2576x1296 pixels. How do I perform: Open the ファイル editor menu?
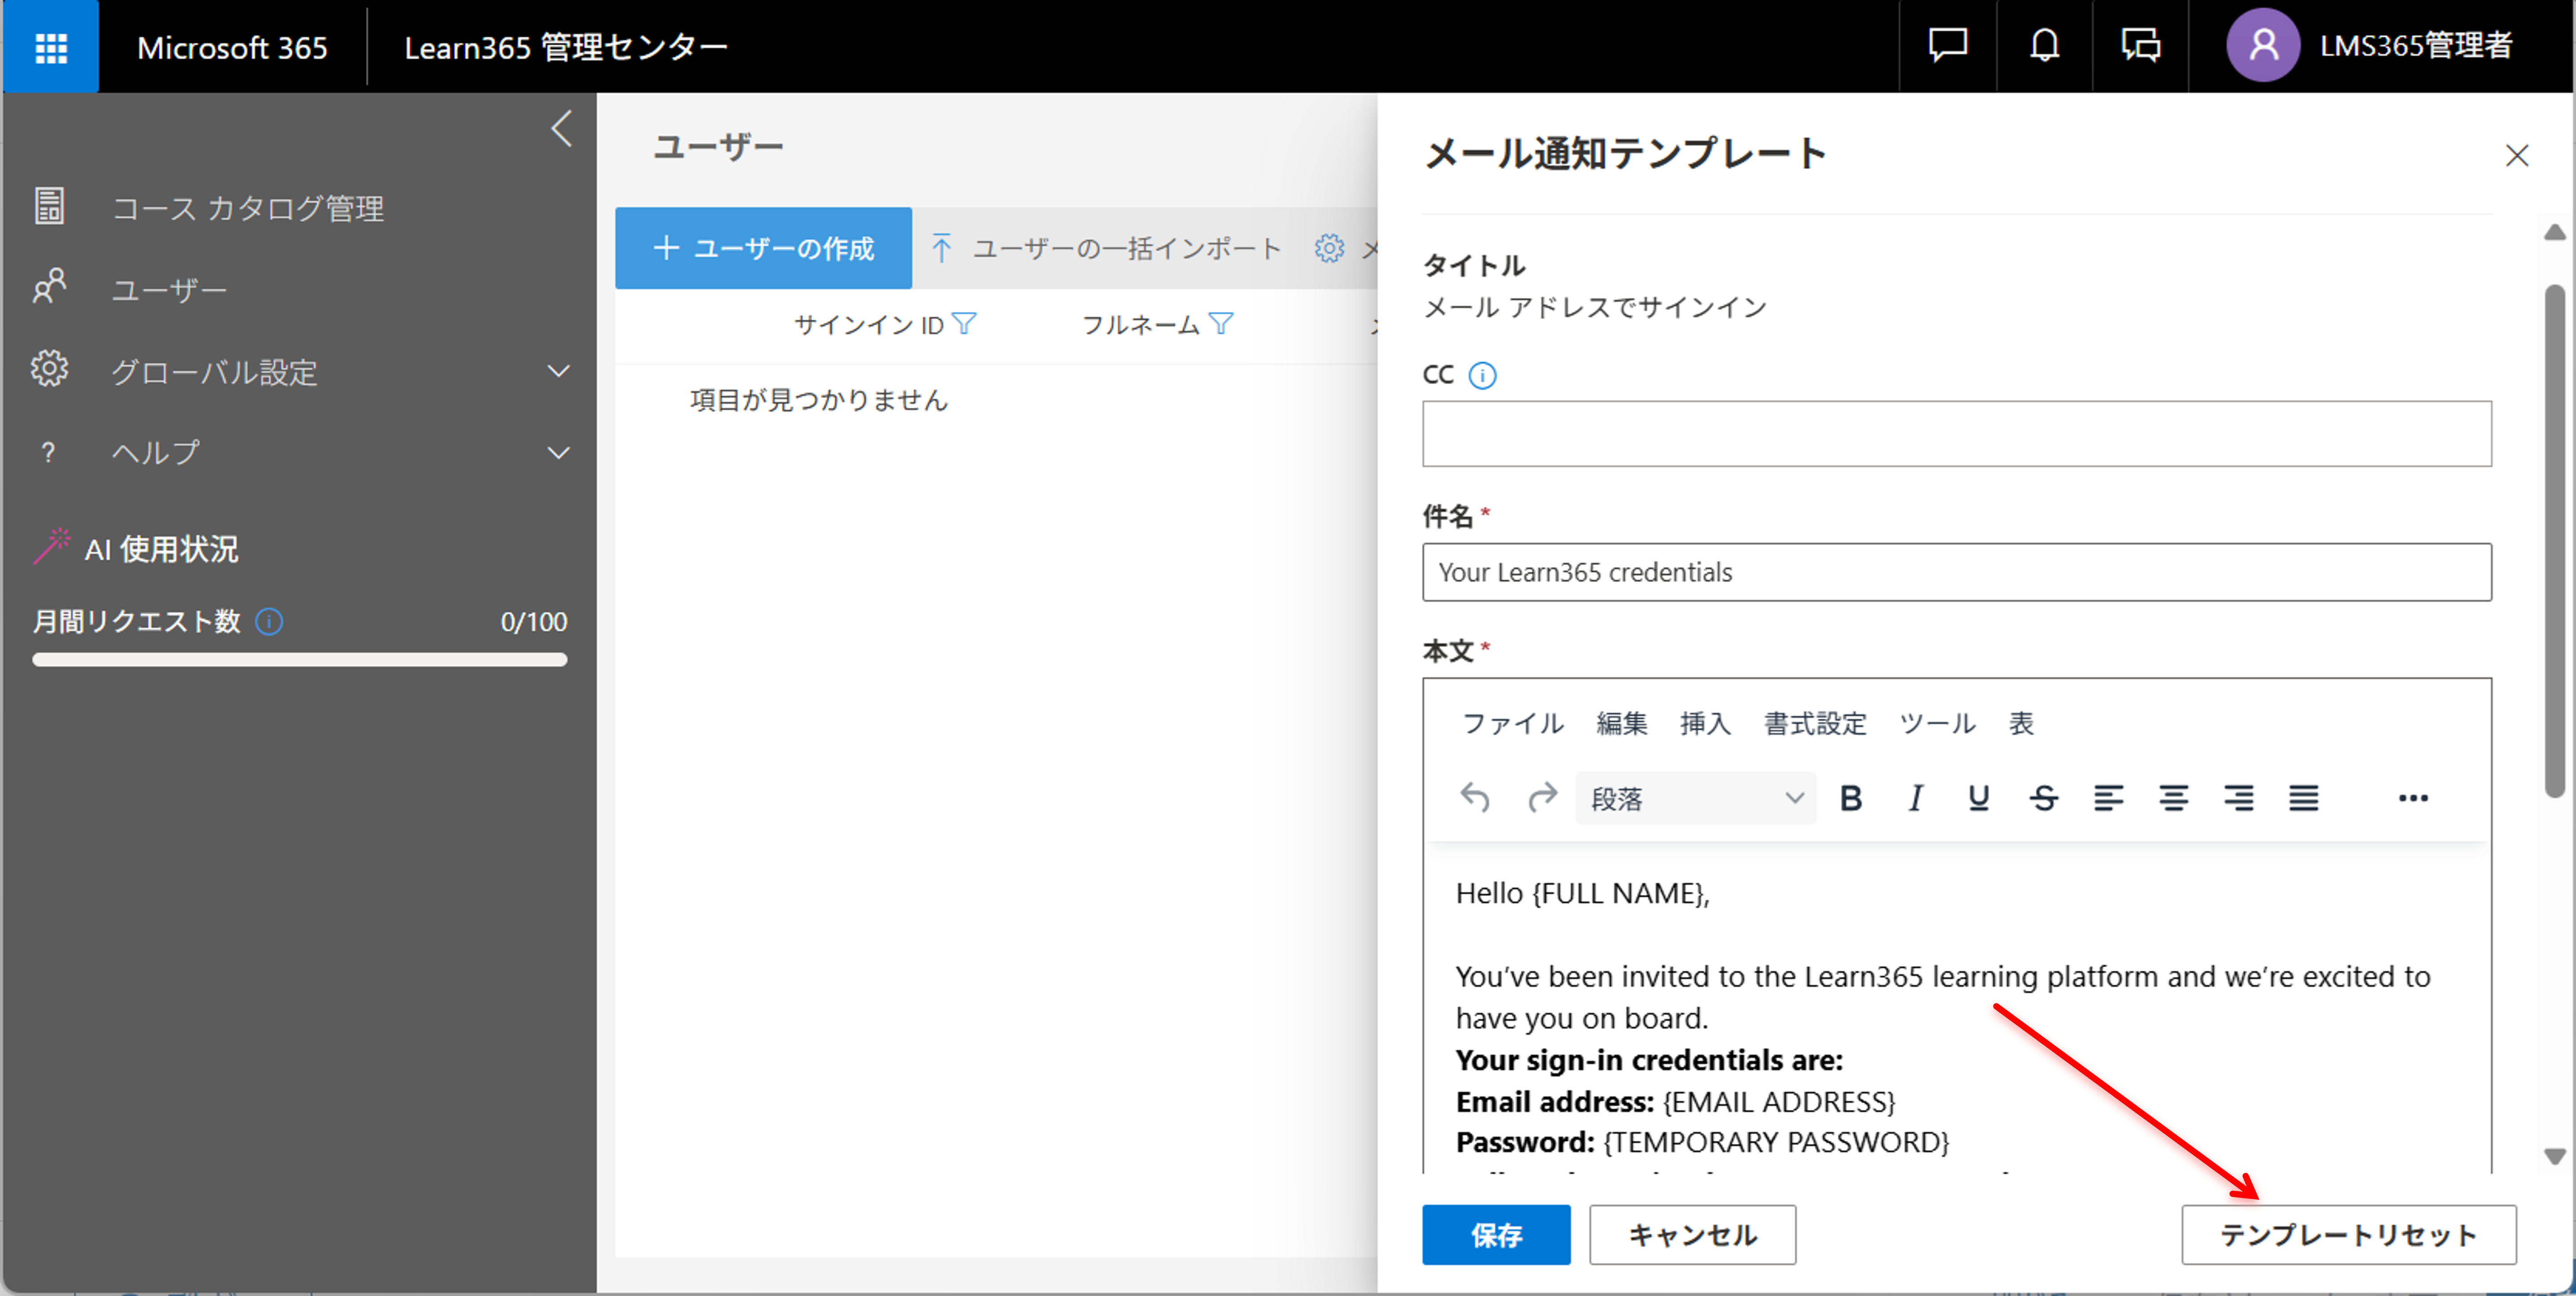[1512, 723]
